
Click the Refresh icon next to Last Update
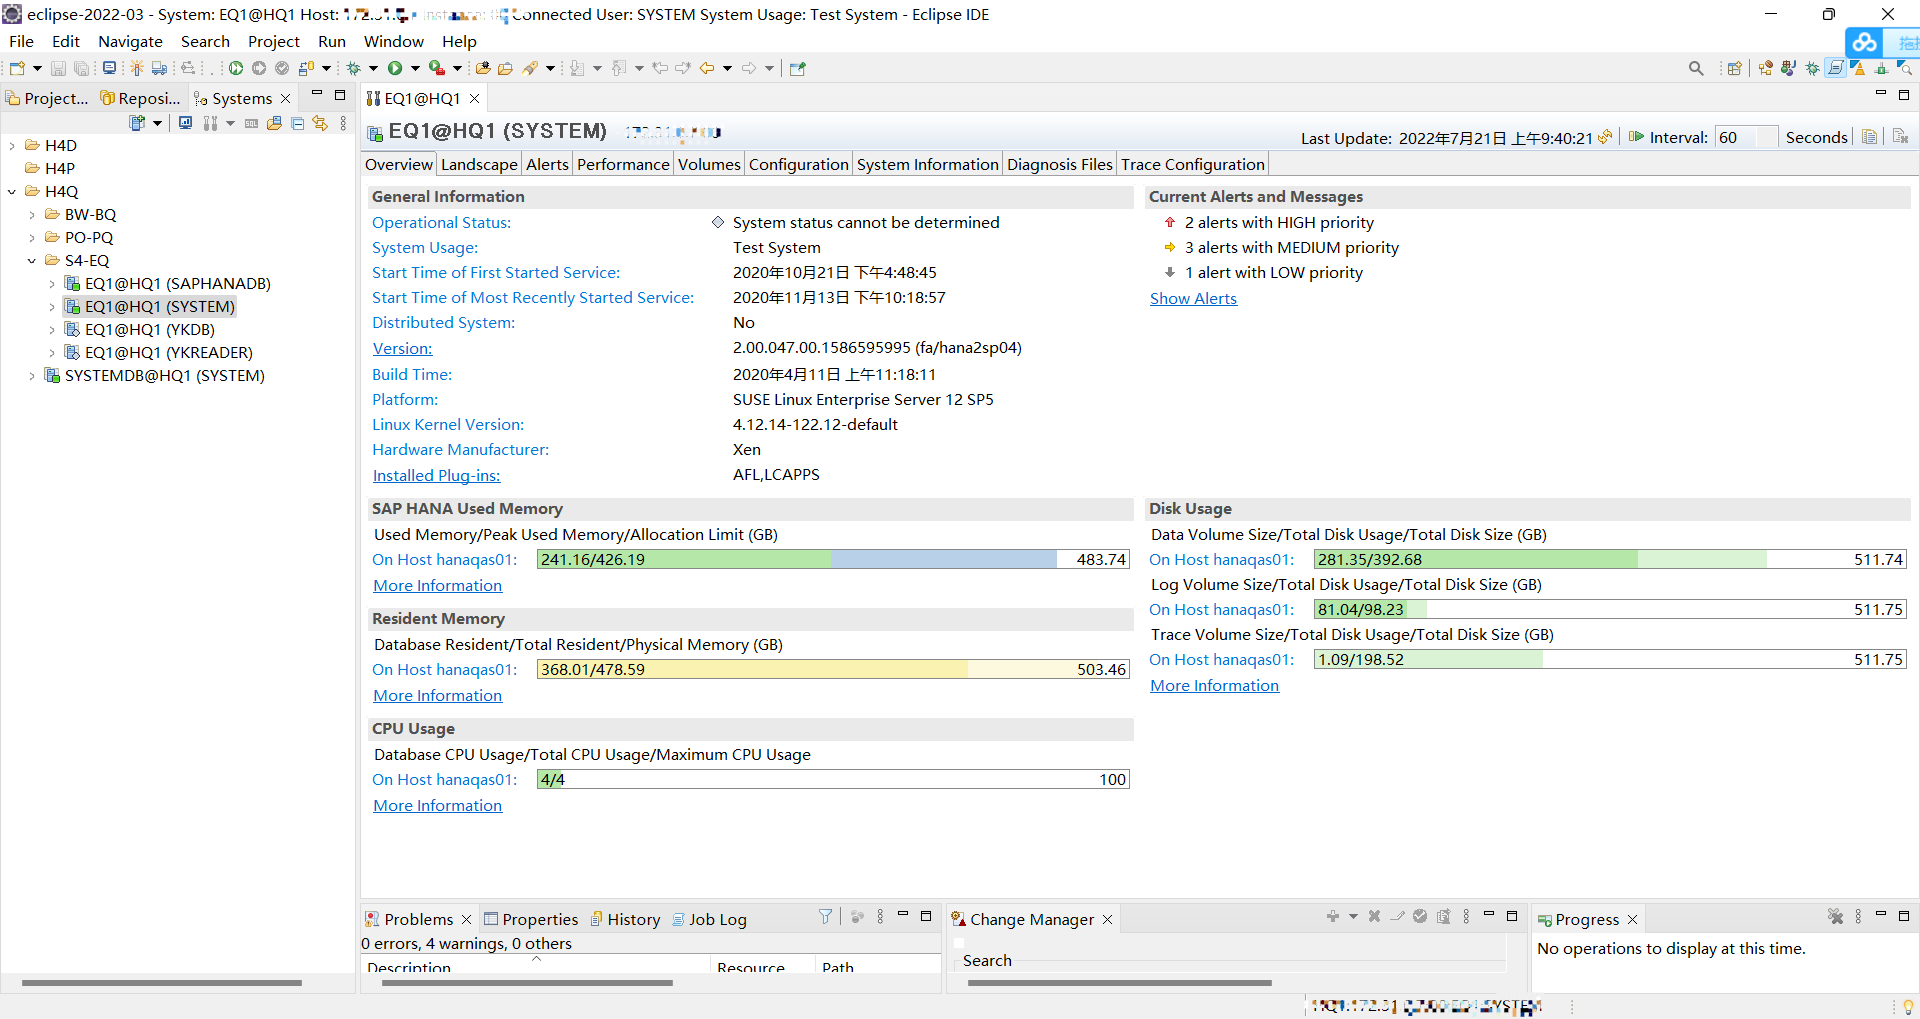tap(1605, 137)
